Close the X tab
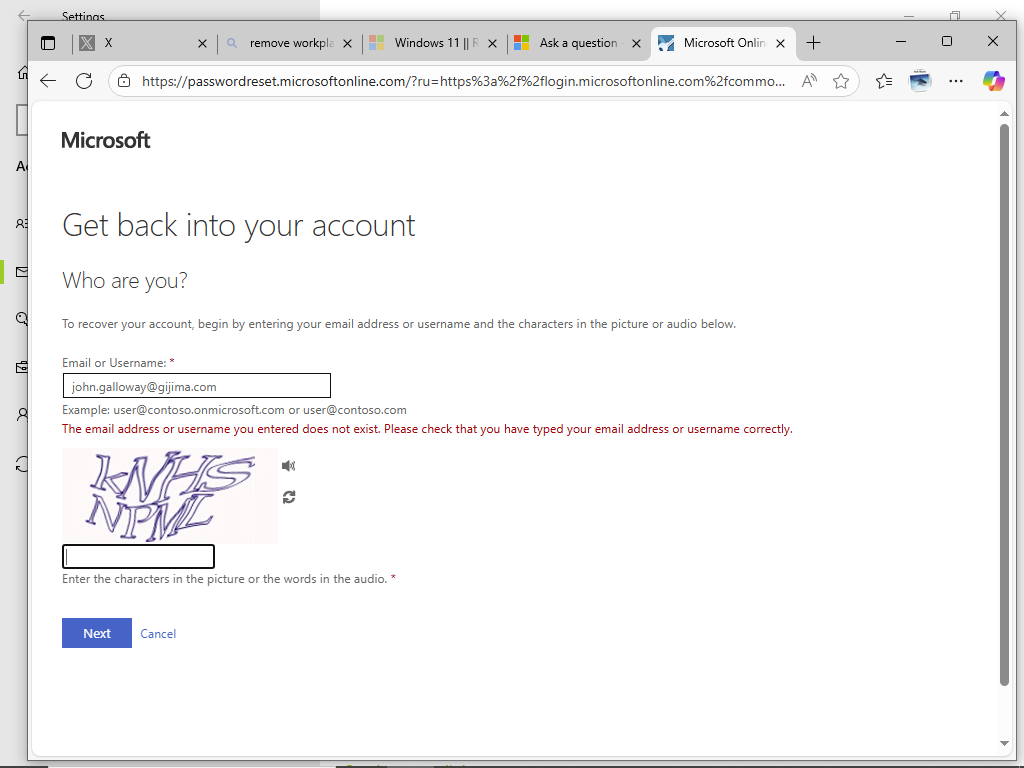 click(x=202, y=44)
